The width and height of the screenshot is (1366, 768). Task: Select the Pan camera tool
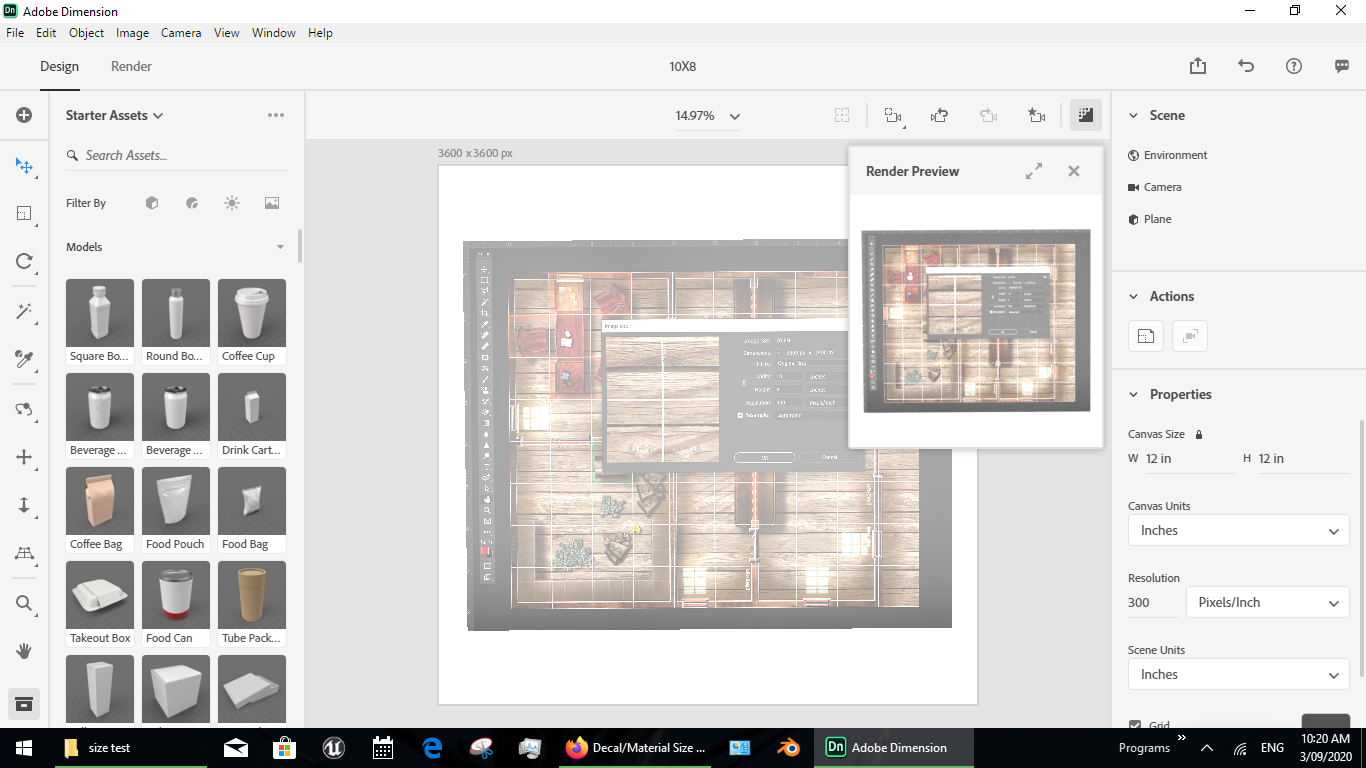tap(24, 457)
